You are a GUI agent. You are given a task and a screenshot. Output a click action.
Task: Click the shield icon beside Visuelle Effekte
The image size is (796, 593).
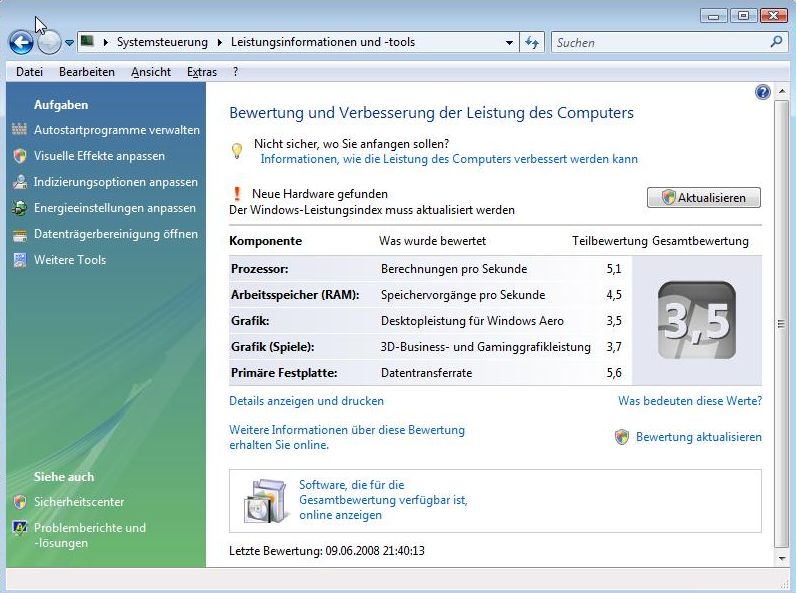tap(20, 156)
